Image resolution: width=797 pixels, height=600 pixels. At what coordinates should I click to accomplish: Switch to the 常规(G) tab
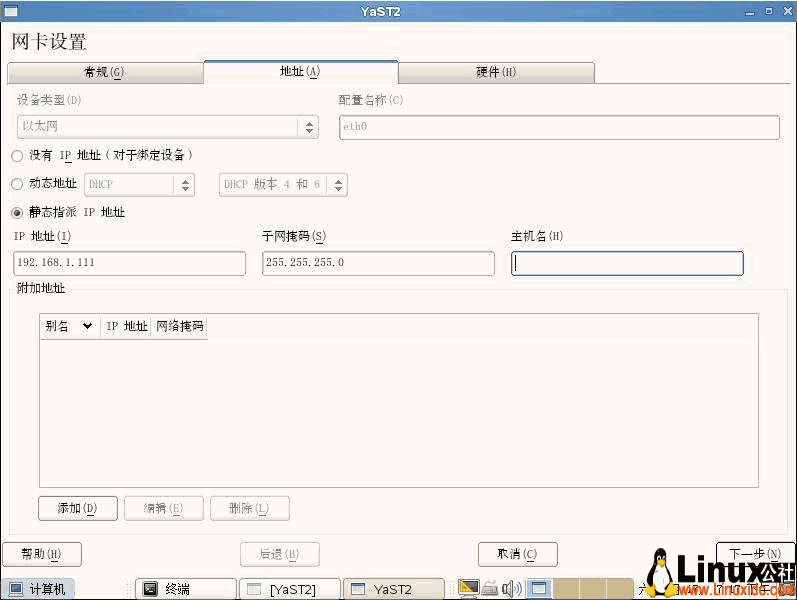click(x=105, y=72)
